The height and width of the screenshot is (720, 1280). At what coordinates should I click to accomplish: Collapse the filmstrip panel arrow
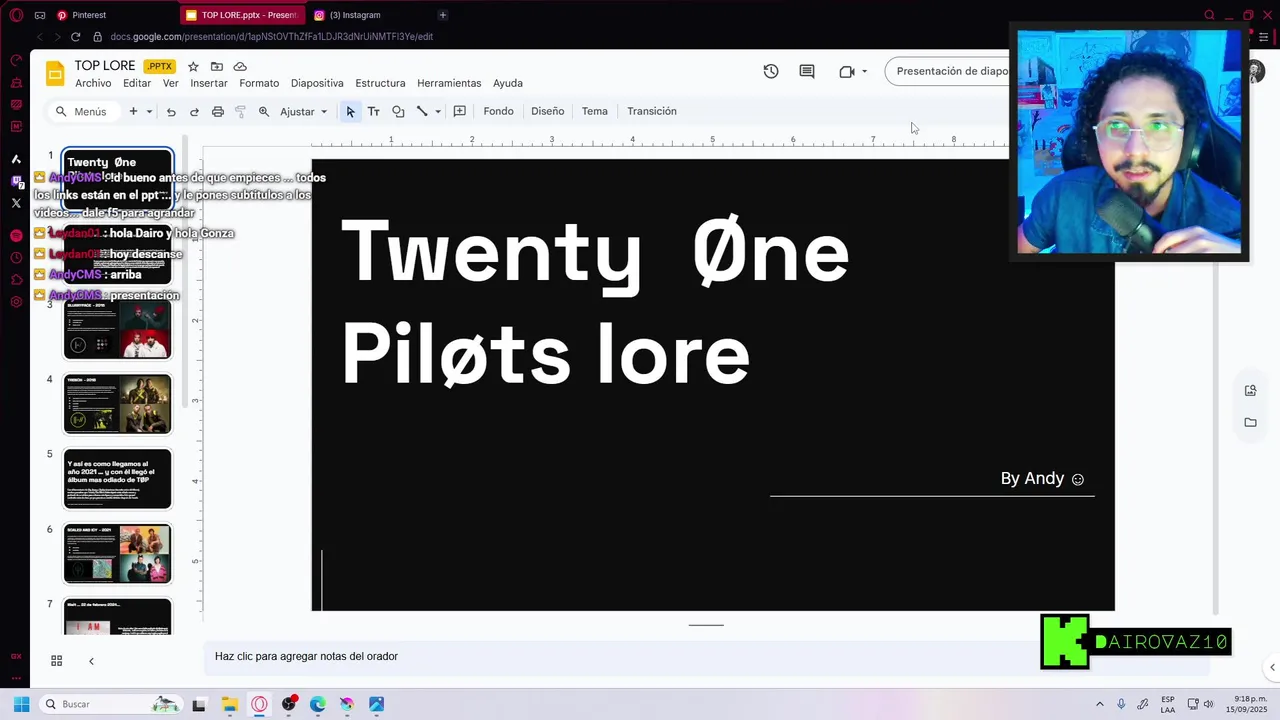point(91,661)
